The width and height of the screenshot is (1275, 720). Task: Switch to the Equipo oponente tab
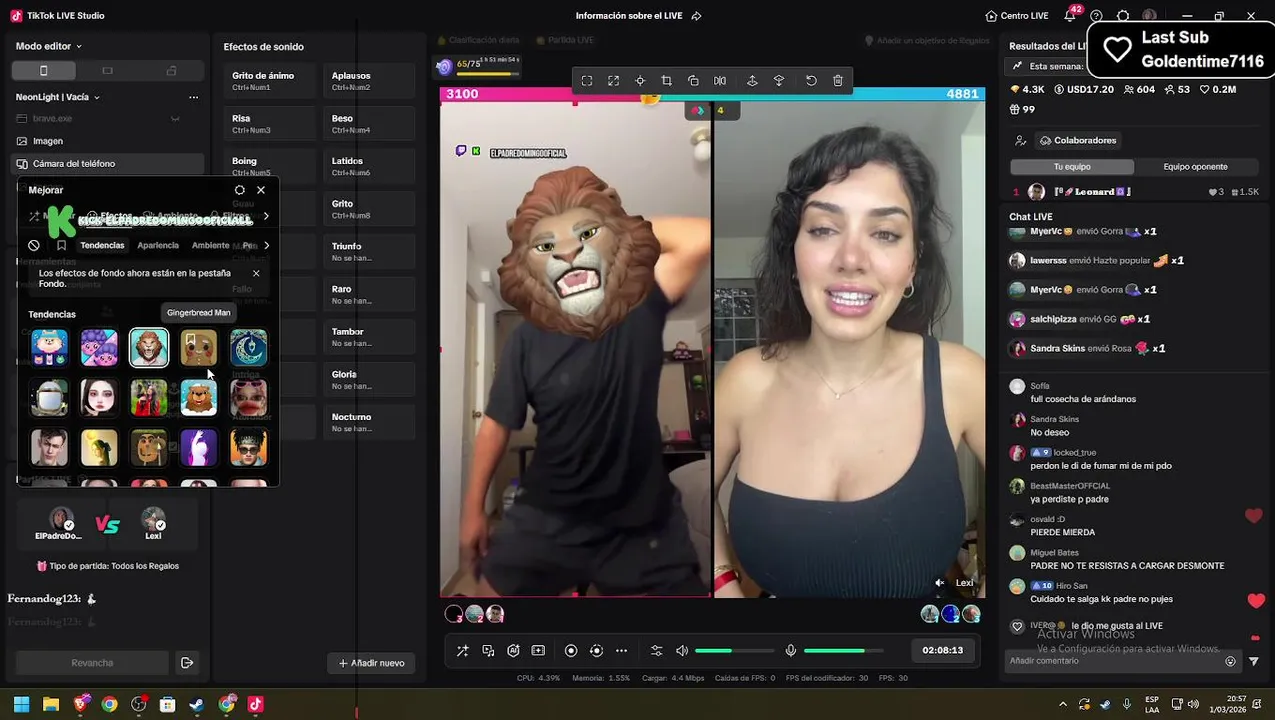pyautogui.click(x=1195, y=167)
